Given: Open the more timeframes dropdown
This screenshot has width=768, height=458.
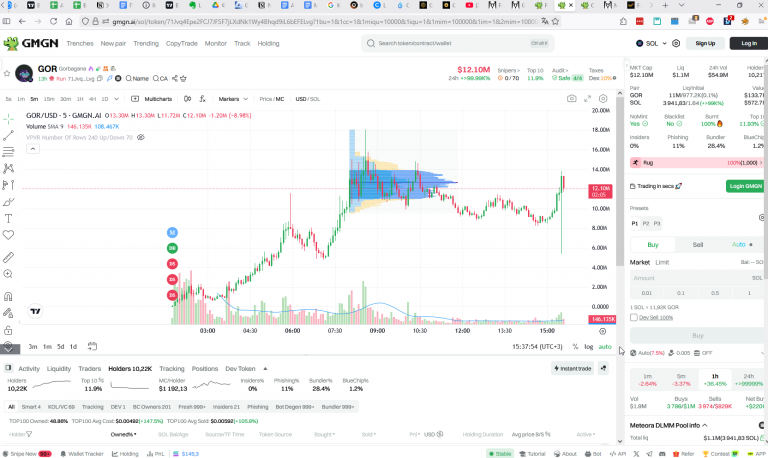Looking at the screenshot, I should coord(116,99).
